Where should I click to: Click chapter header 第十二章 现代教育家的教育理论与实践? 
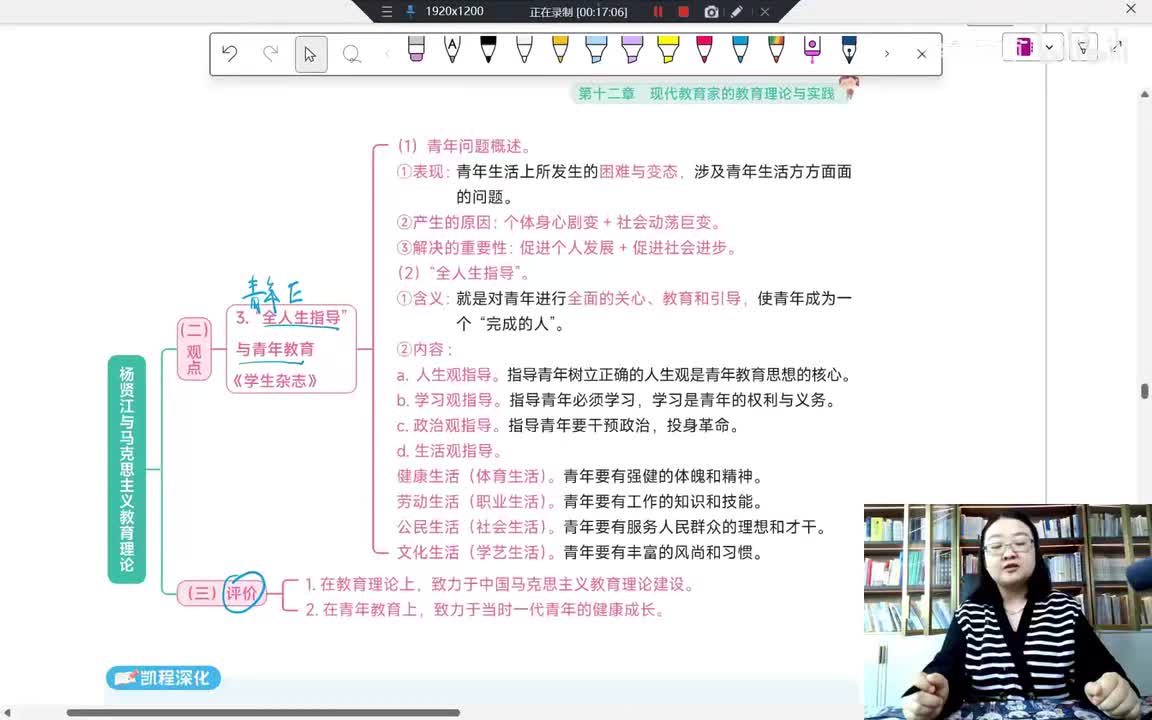(x=707, y=93)
